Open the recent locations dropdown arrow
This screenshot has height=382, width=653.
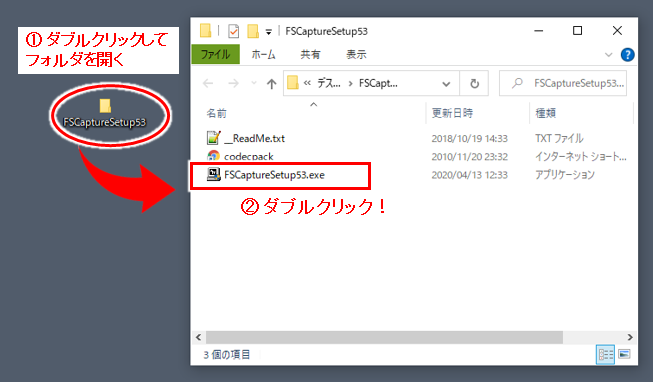(x=254, y=83)
